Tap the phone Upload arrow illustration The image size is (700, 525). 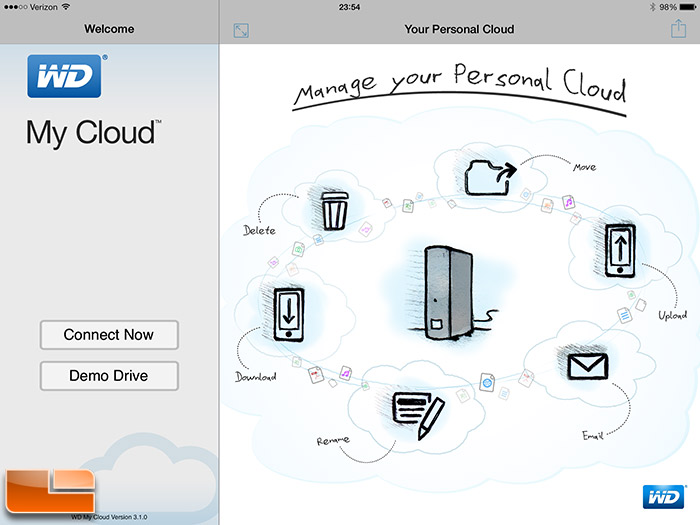click(620, 250)
